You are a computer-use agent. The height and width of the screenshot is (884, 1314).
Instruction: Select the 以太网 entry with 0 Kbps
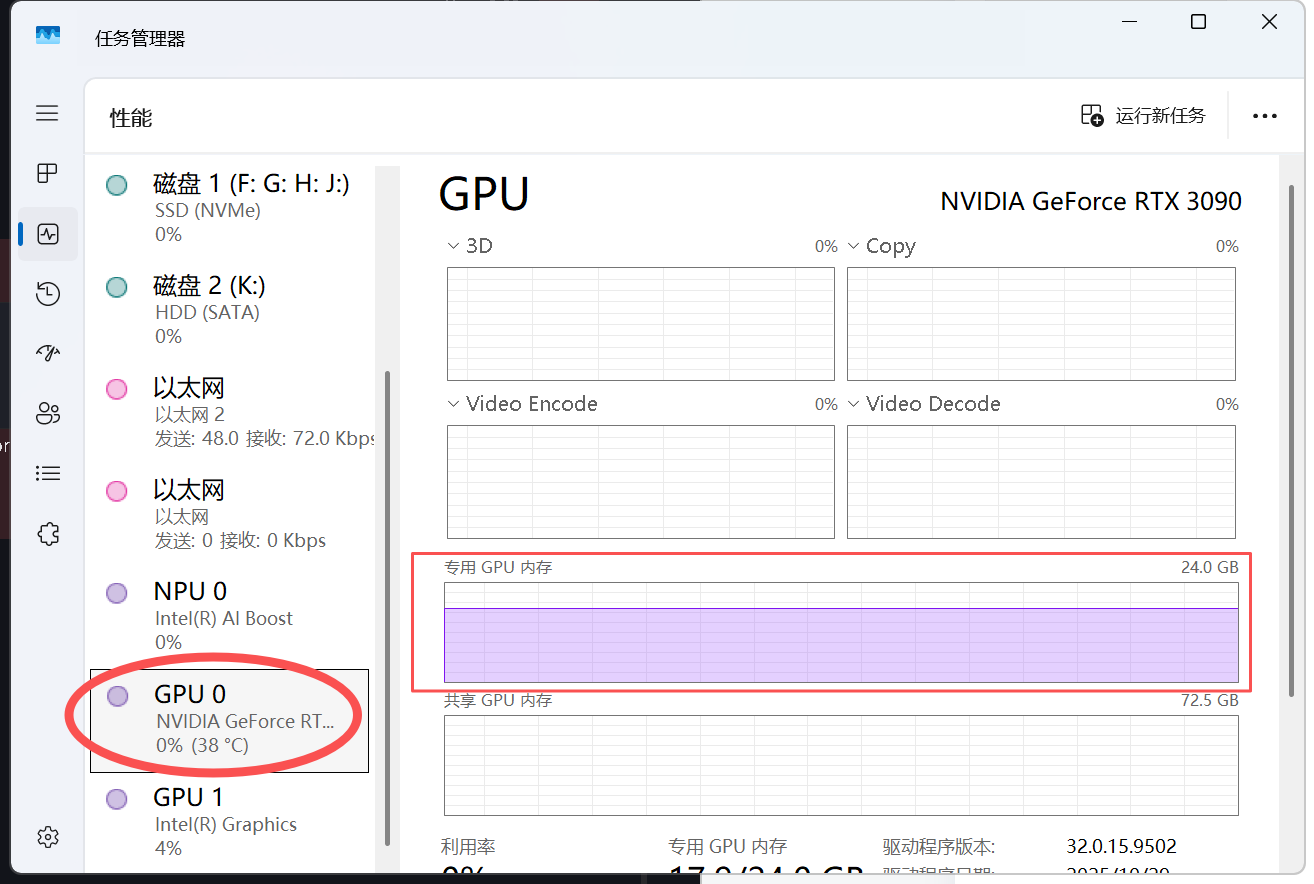click(x=229, y=514)
